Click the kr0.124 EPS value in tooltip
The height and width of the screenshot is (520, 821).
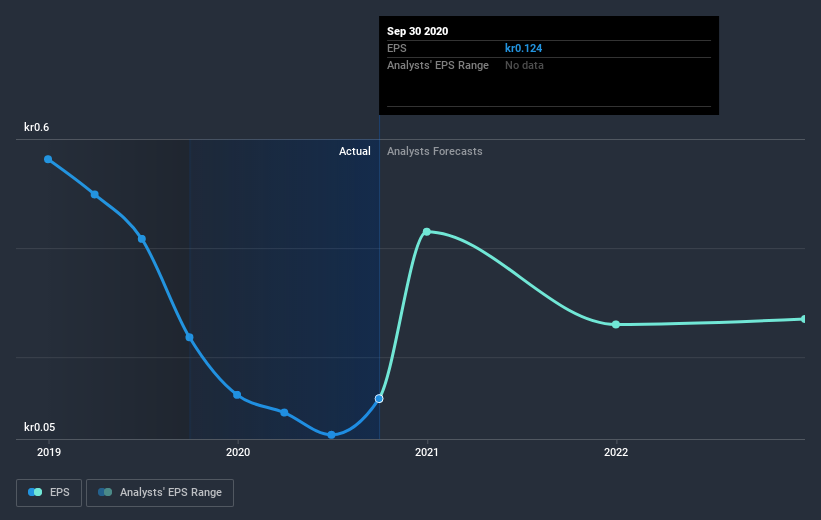[x=523, y=48]
